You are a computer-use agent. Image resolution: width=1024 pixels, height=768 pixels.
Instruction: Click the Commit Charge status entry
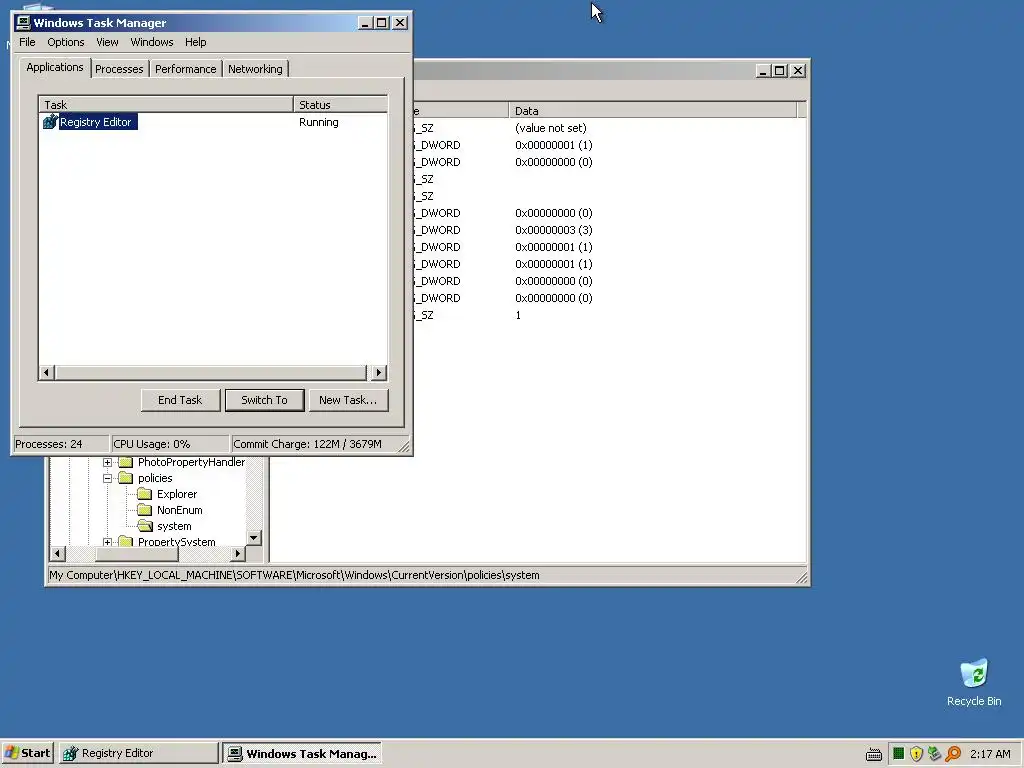[x=315, y=444]
